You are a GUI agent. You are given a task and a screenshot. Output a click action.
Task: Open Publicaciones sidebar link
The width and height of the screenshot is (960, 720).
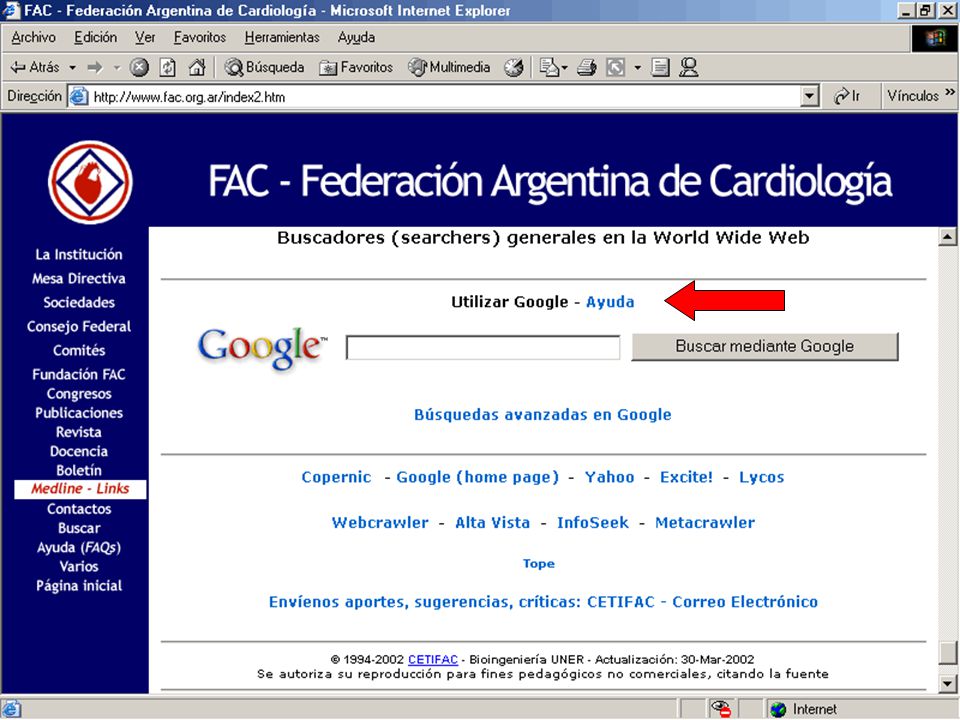click(x=79, y=413)
